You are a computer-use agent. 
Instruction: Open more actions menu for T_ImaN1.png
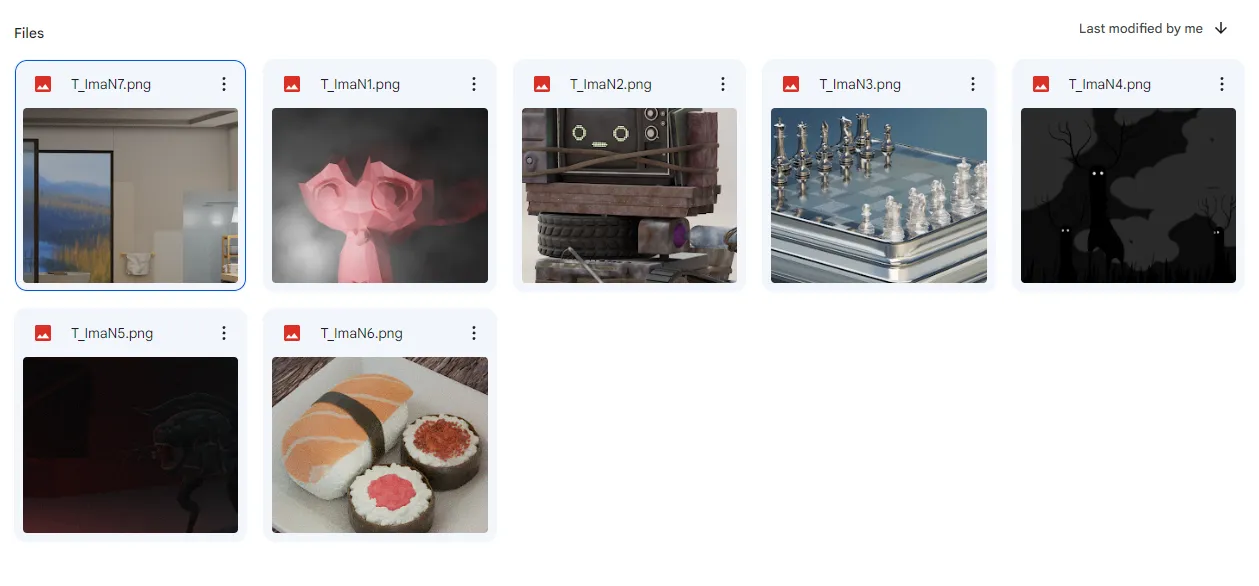[474, 84]
